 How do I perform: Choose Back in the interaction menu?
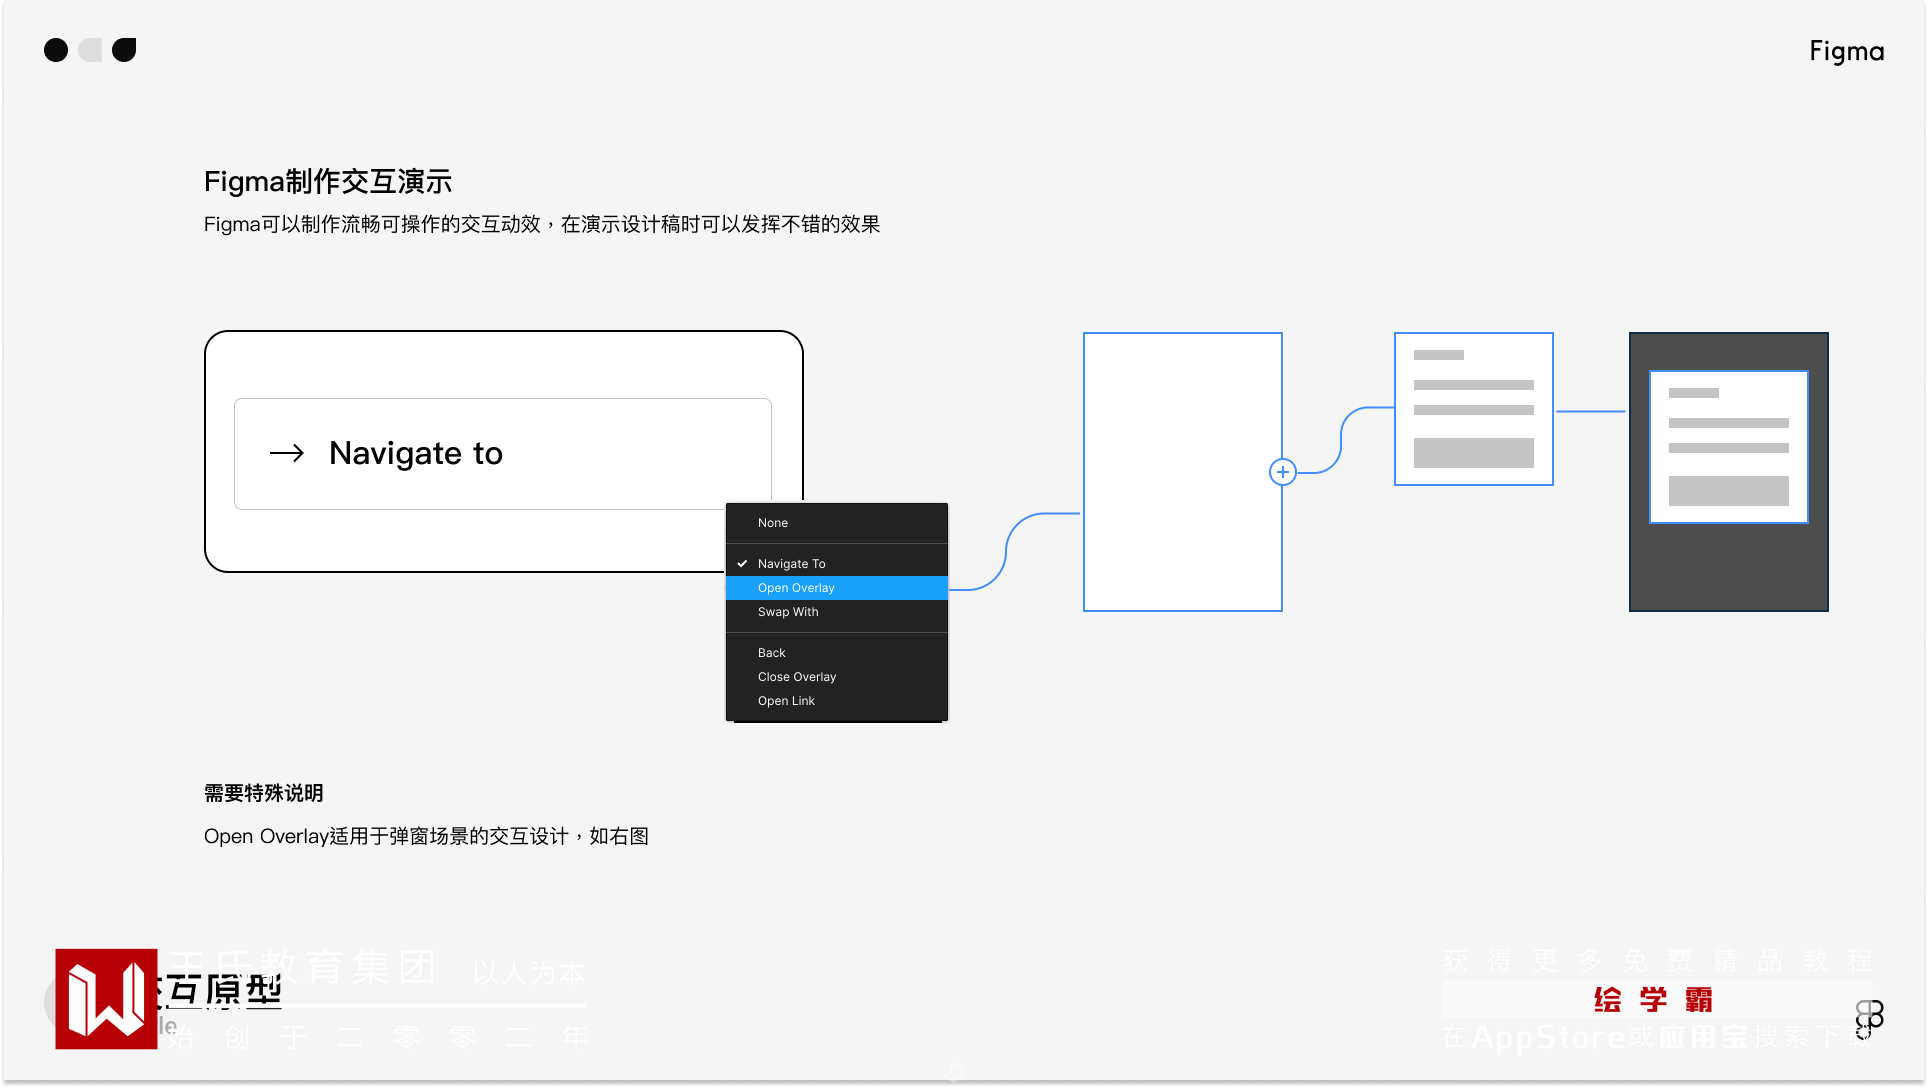coord(772,653)
